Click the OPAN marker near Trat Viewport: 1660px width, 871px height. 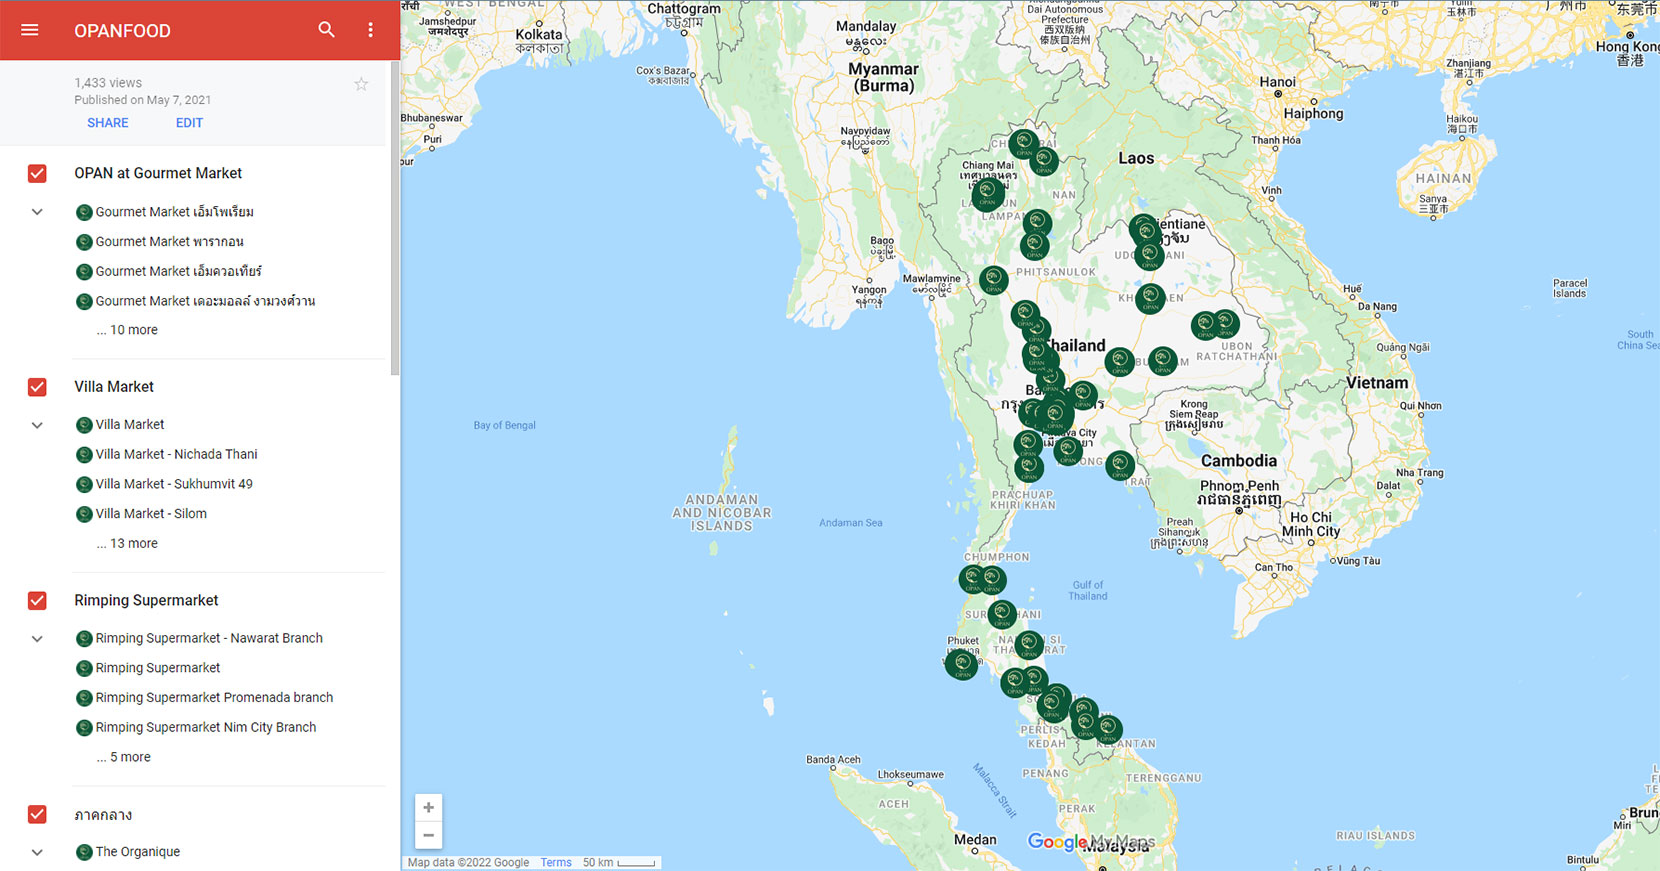pyautogui.click(x=1120, y=465)
